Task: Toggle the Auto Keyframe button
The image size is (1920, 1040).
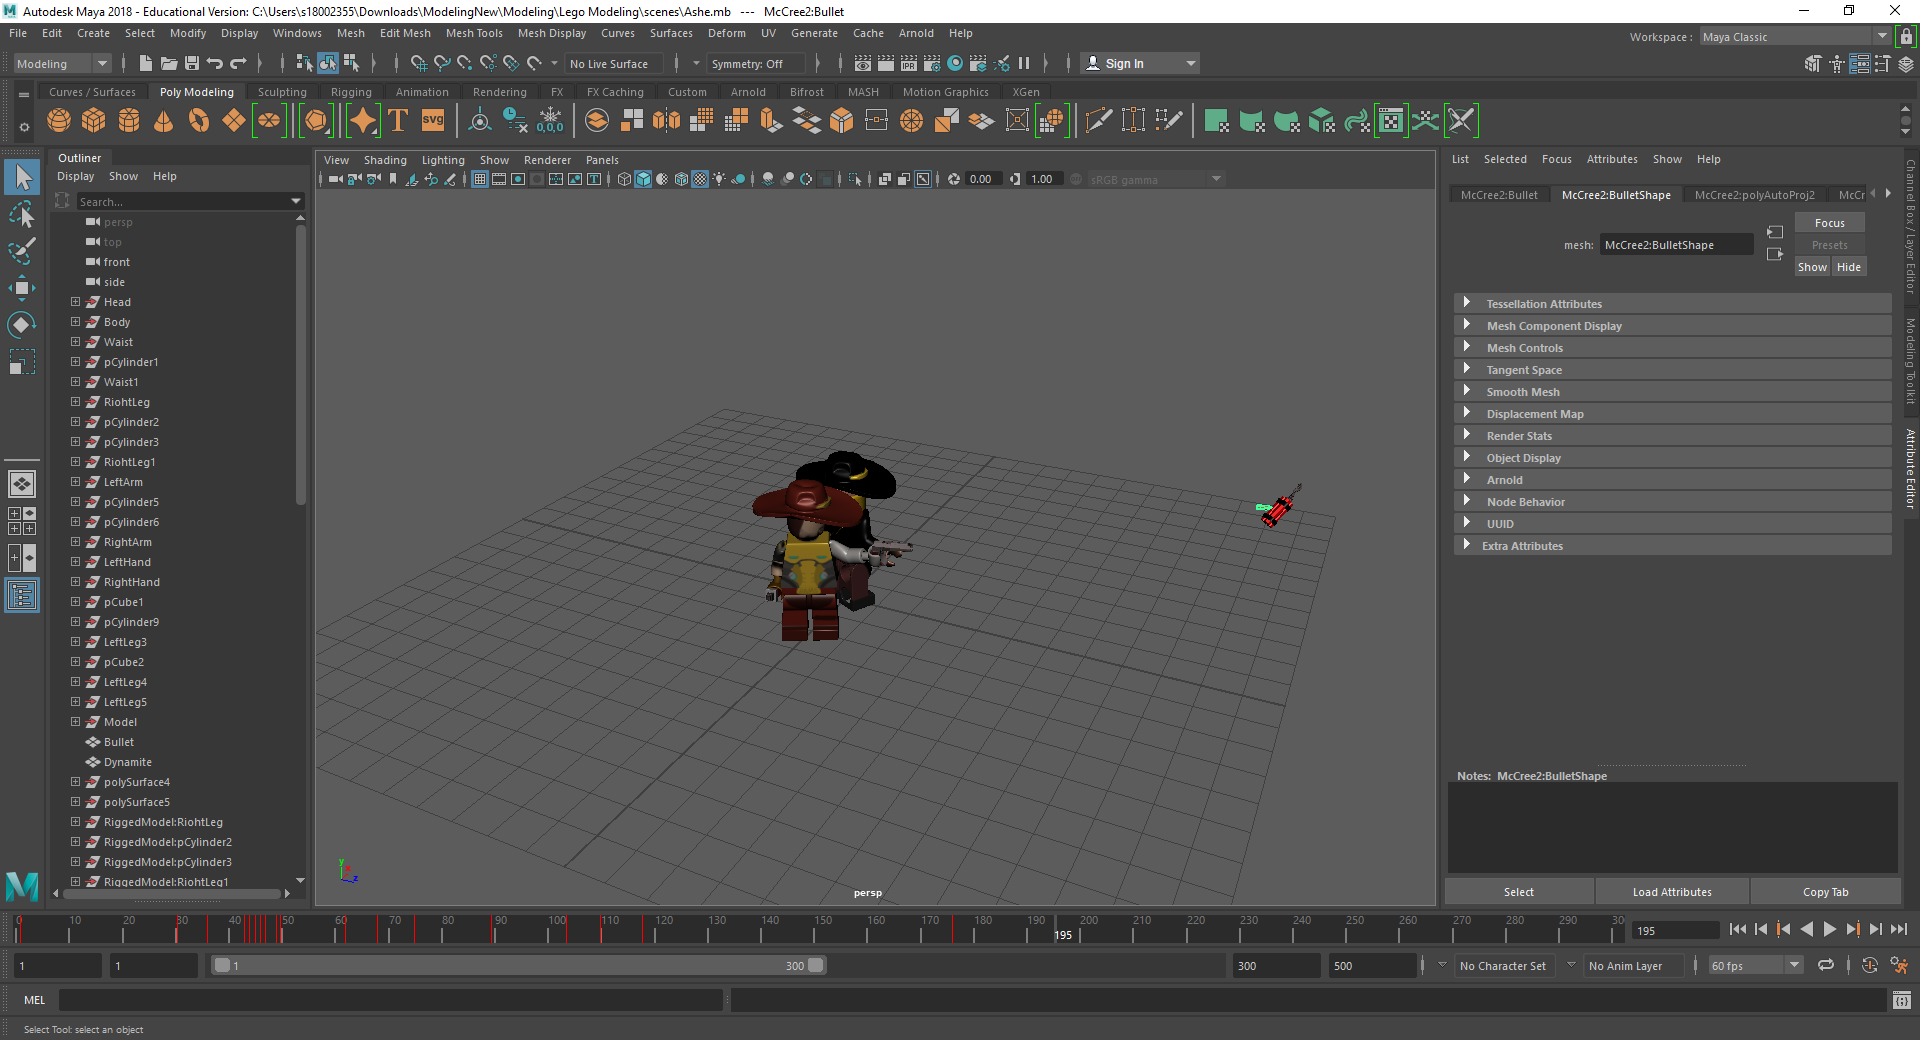Action: [1869, 966]
